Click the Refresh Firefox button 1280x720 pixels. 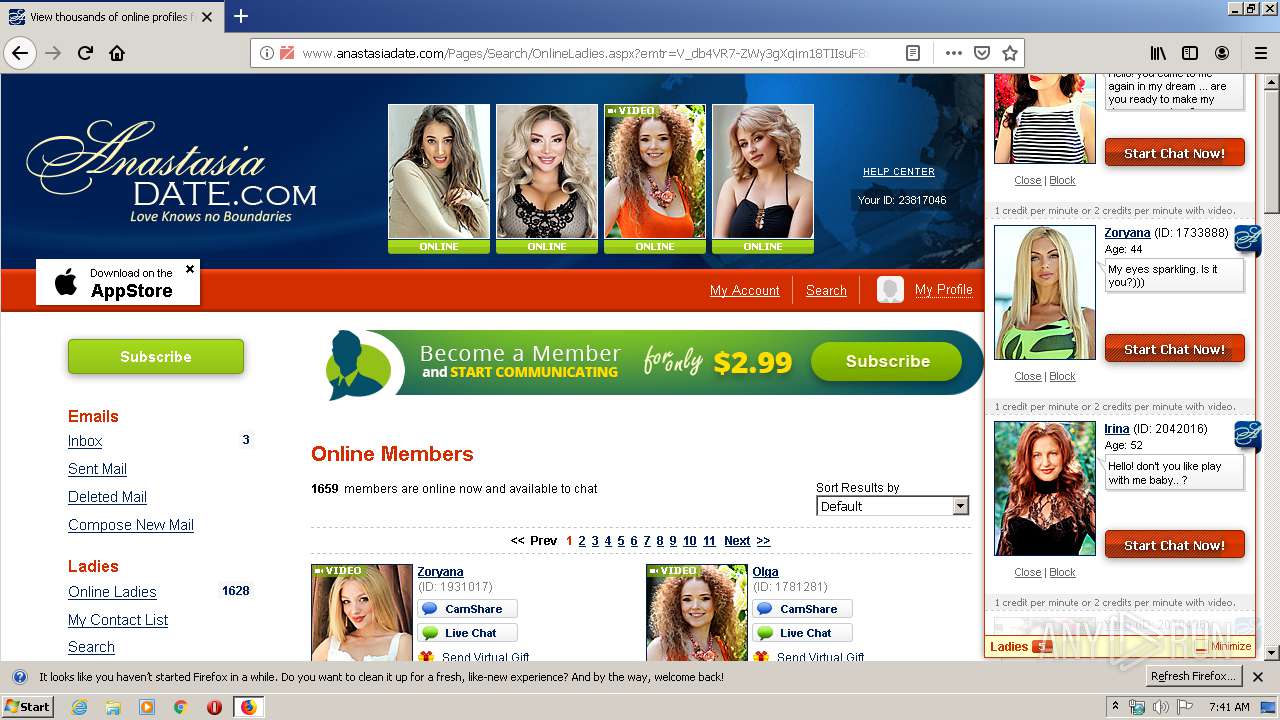[x=1193, y=677]
